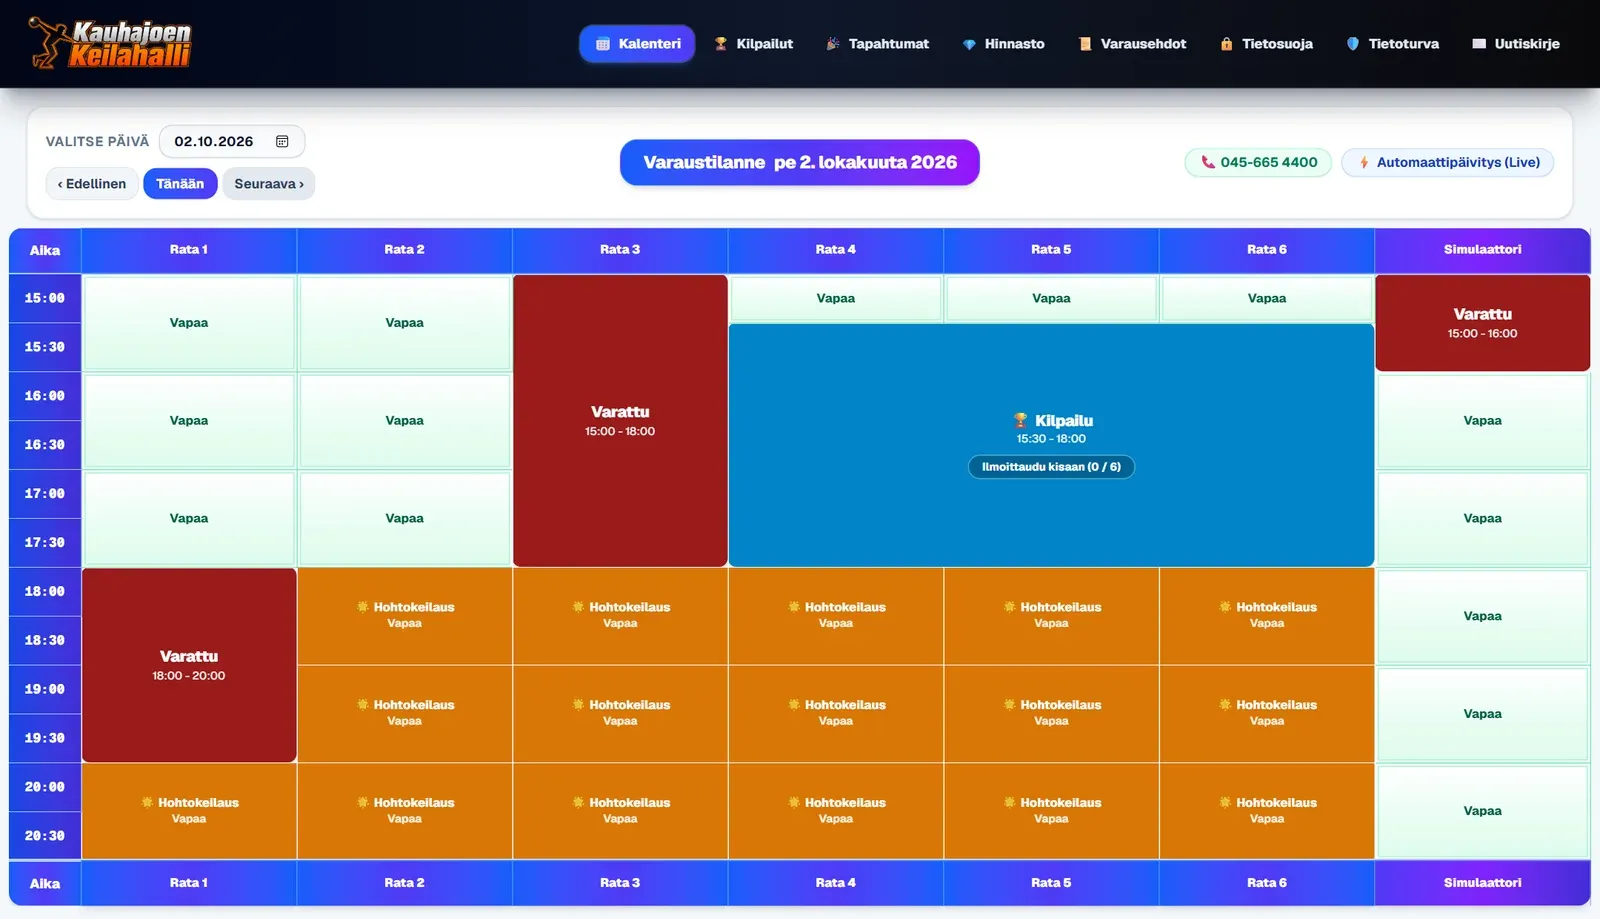The height and width of the screenshot is (919, 1600).
Task: Open the Kilpailut menu item
Action: pos(754,44)
